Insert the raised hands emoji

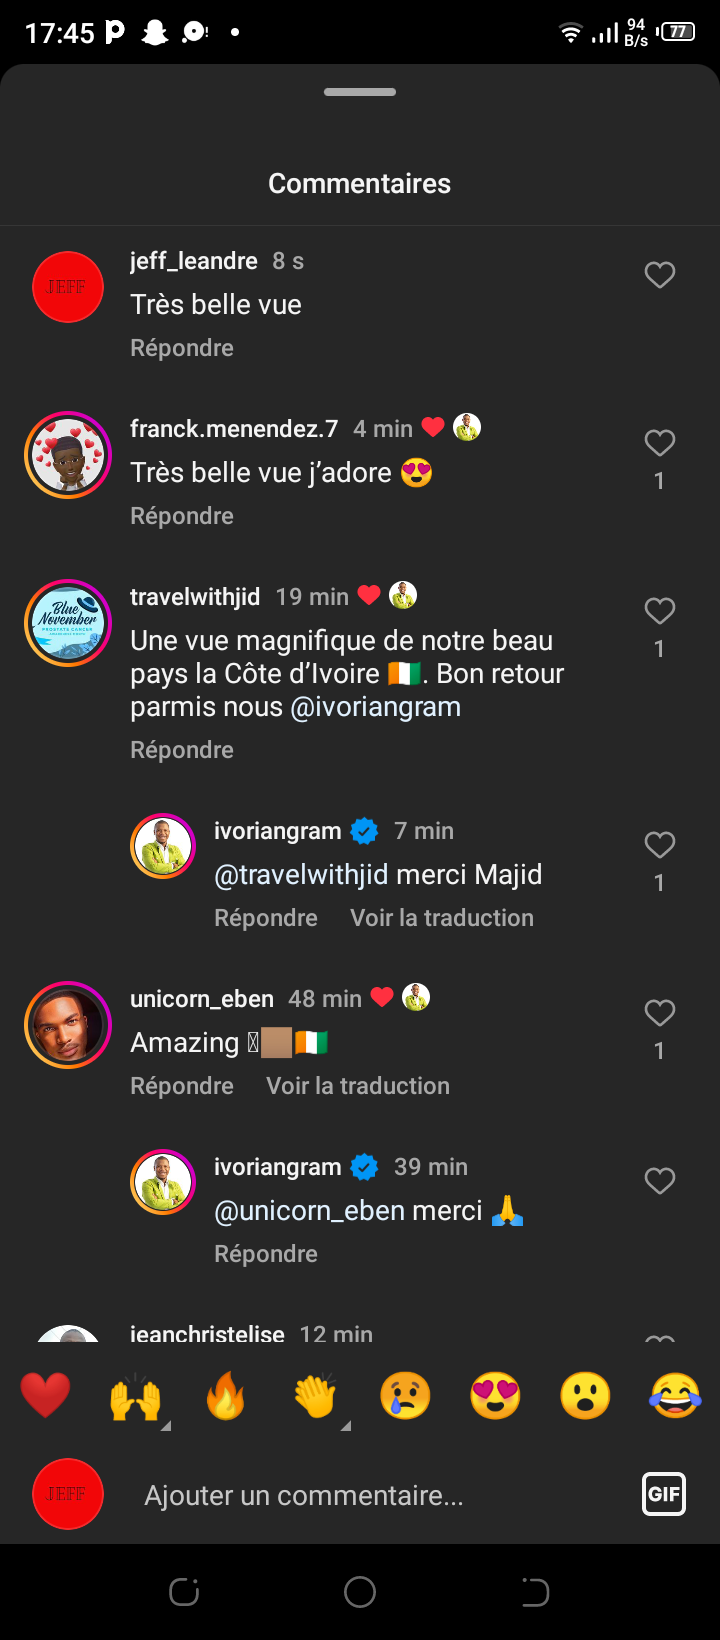click(135, 1396)
